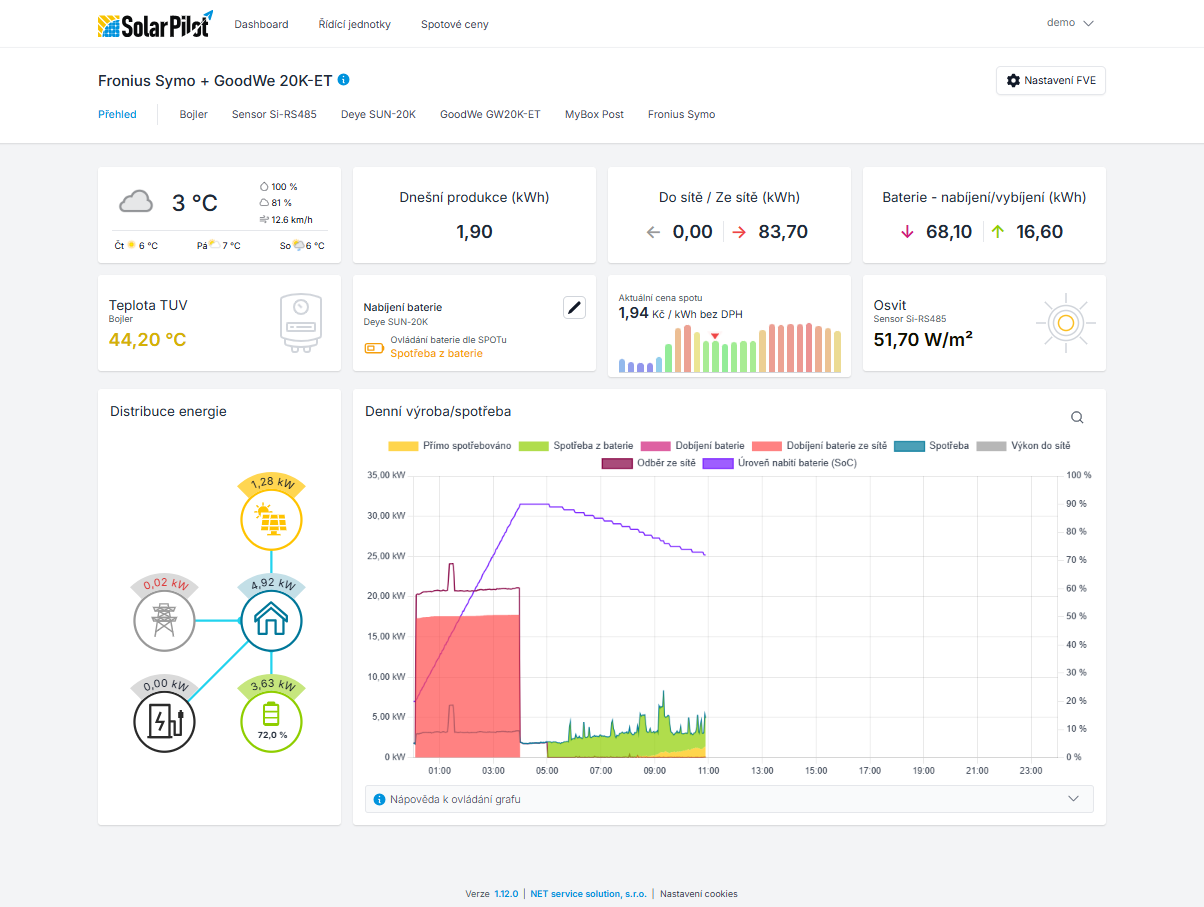Open the 'Nastavení cookies' link
The image size is (1204, 907).
coord(698,894)
